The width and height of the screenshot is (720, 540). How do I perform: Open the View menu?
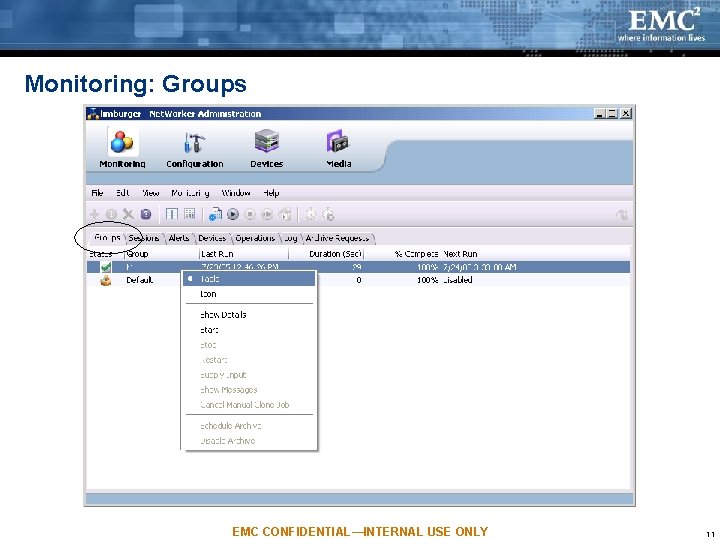(151, 193)
